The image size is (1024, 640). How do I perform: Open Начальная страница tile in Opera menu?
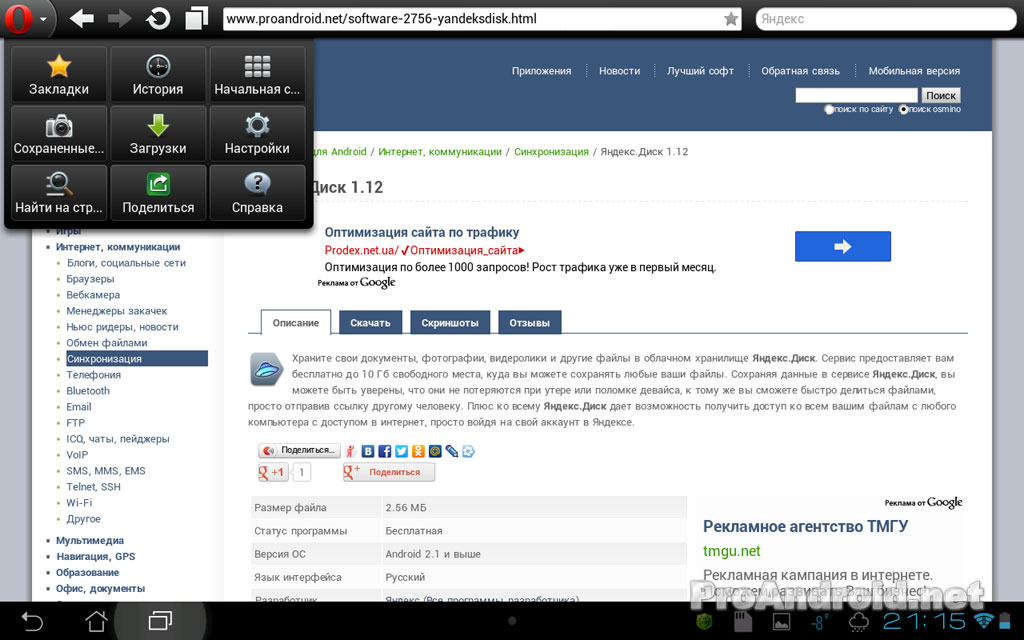tap(257, 74)
